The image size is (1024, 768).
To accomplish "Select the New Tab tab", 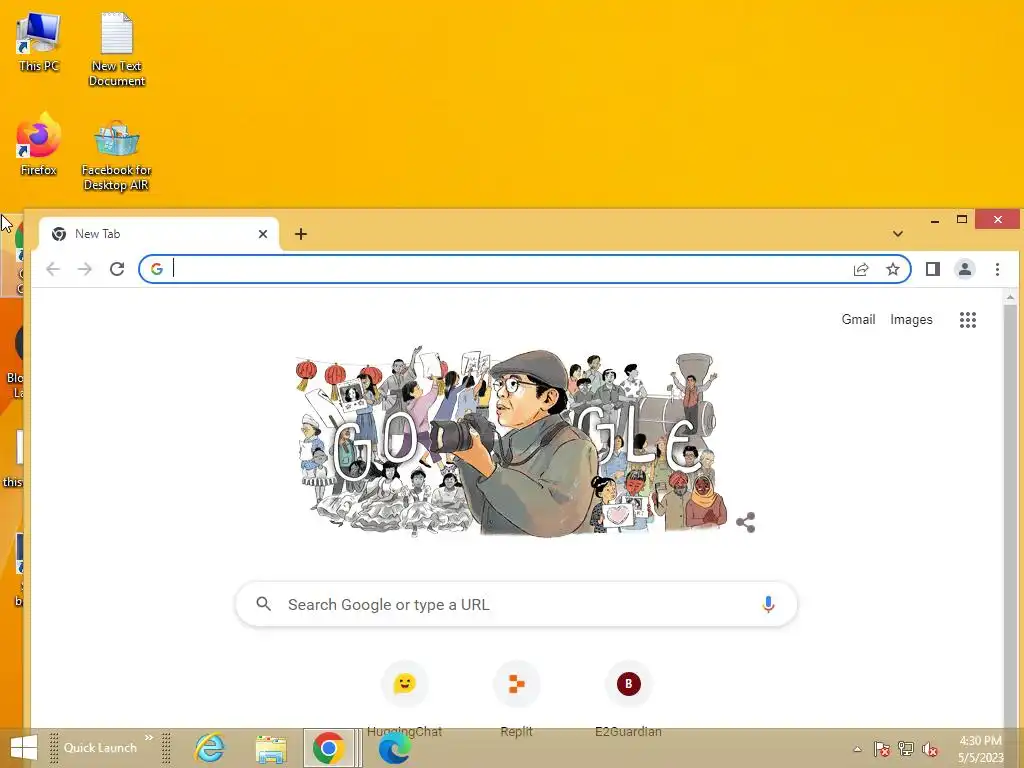I will pyautogui.click(x=159, y=234).
